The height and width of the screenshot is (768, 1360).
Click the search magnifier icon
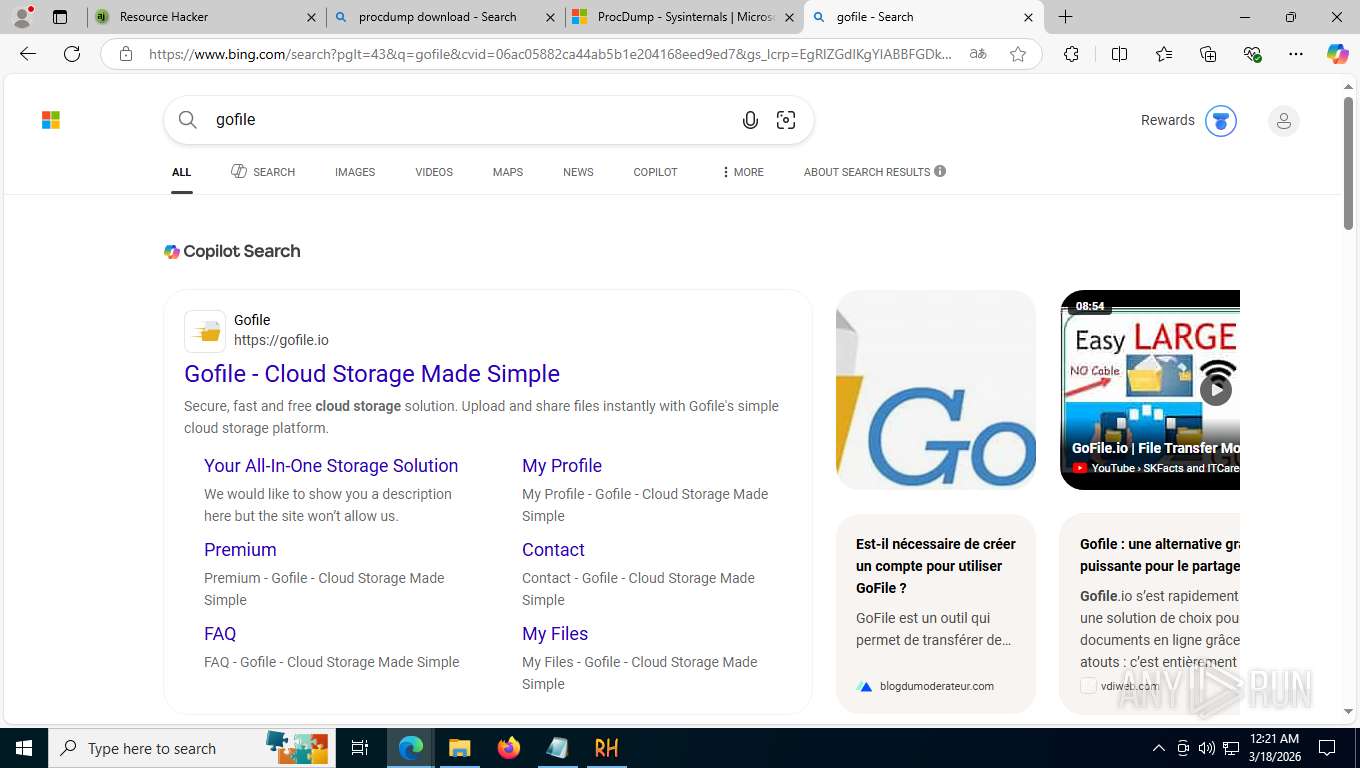[188, 120]
